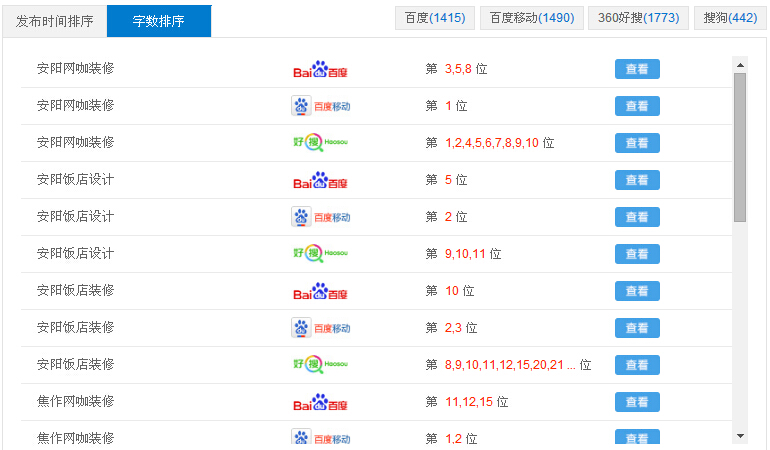This screenshot has height=450, width=770.
Task: Click Baidu logo in 安阳饭店装修 row
Action: (x=320, y=291)
